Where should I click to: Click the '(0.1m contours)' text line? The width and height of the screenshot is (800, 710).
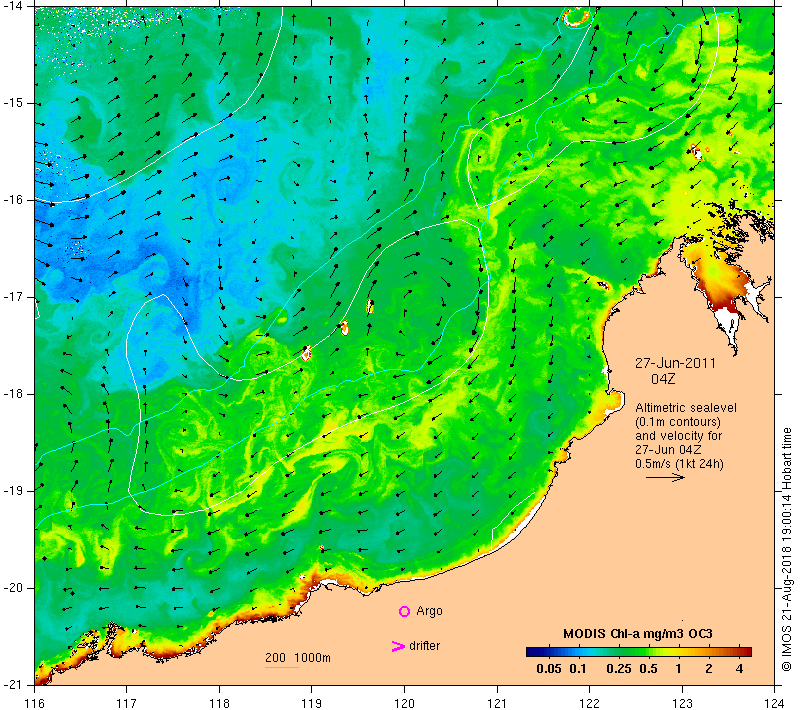click(x=678, y=422)
